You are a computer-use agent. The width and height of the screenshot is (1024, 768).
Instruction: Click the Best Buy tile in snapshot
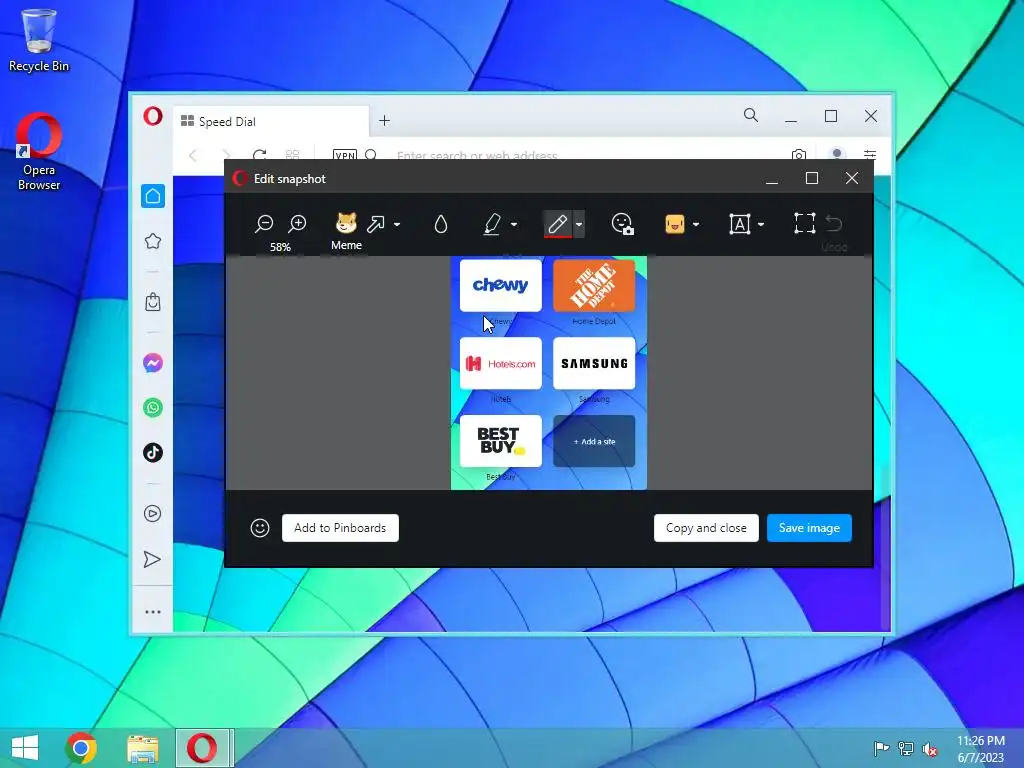click(501, 441)
